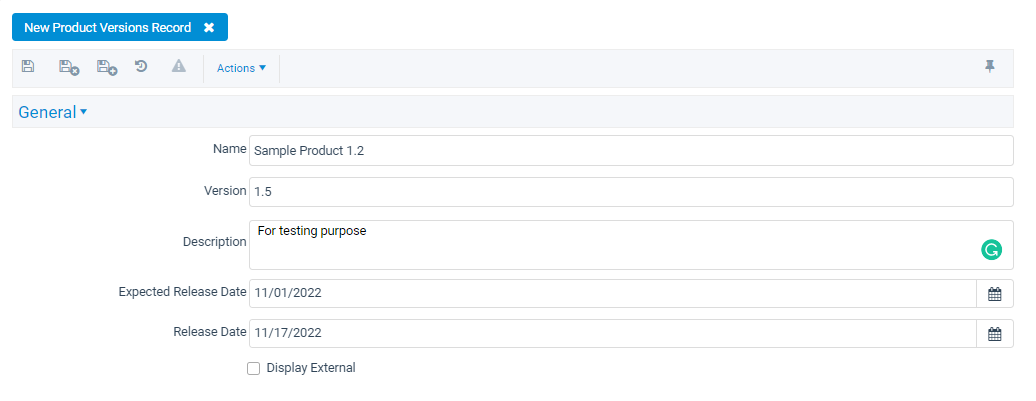Image resolution: width=1036 pixels, height=401 pixels.
Task: Open calendar picker for Release Date
Action: [x=994, y=334]
